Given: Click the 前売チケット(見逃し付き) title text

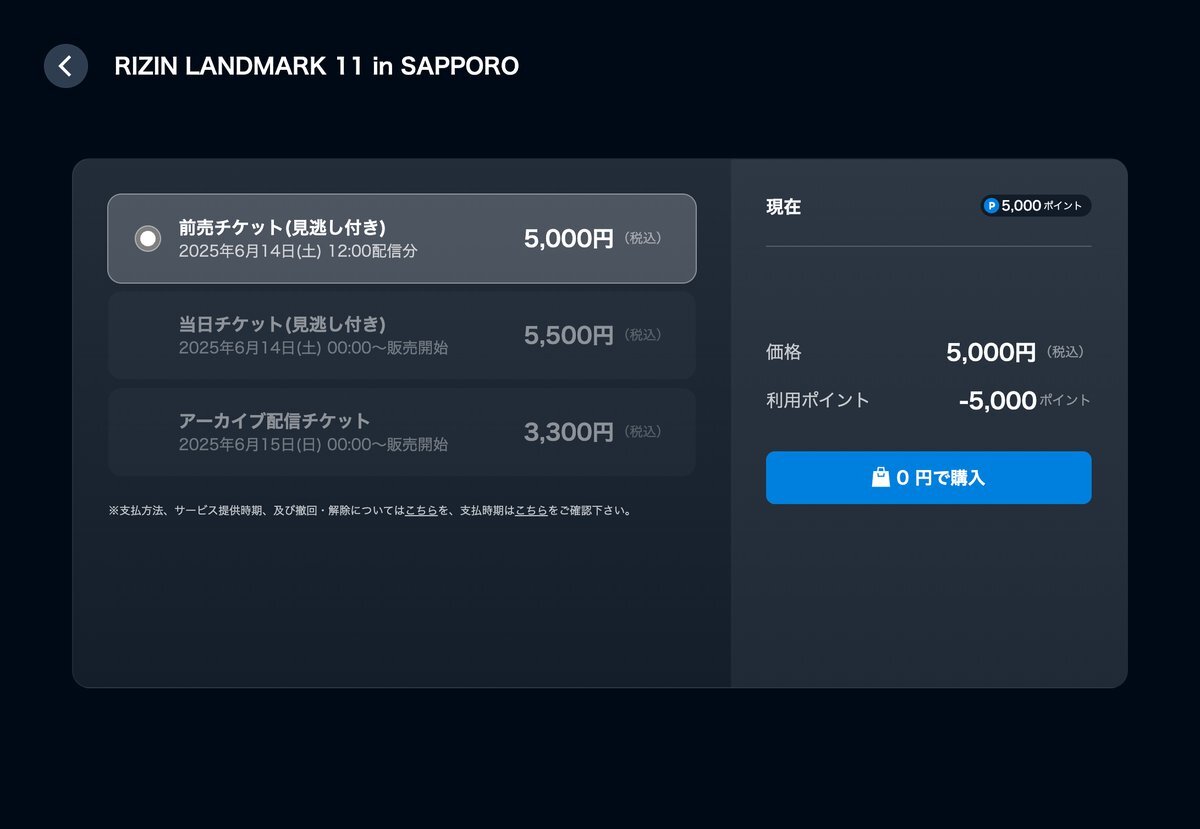Looking at the screenshot, I should (282, 228).
